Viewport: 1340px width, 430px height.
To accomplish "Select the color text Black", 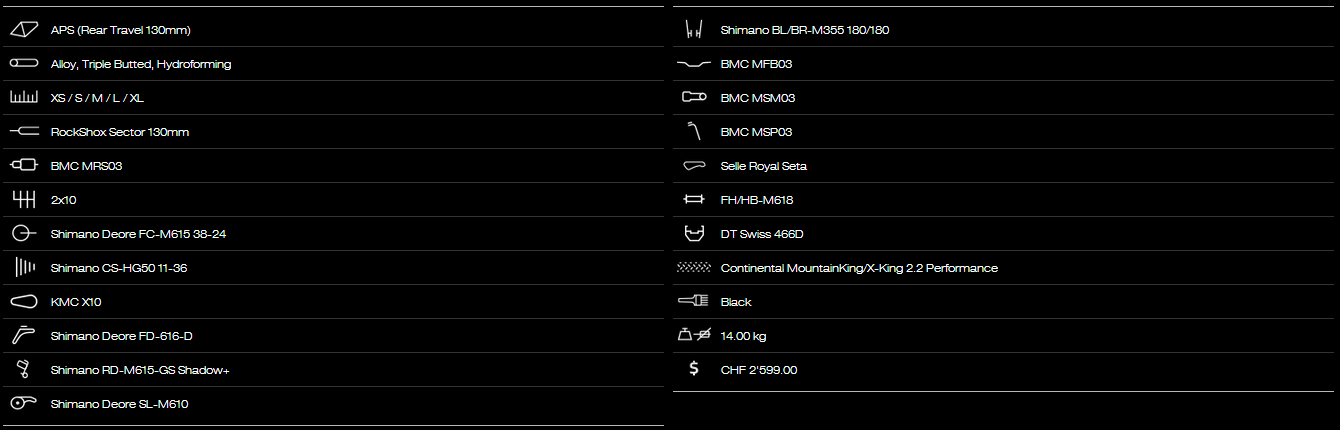I will (x=736, y=302).
